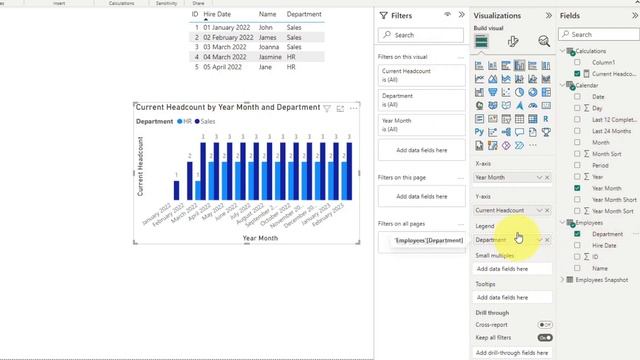Insert the card visual
The image size is (640, 360).
[546, 106]
